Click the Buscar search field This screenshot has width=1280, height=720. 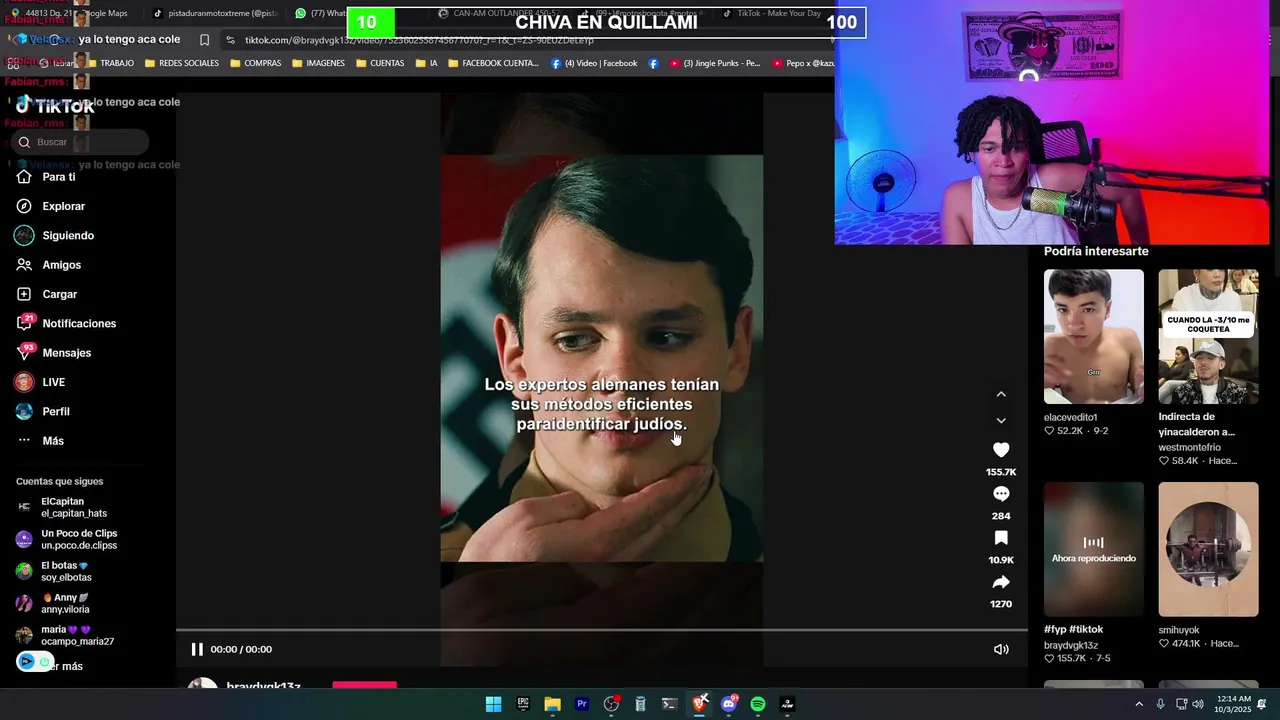pyautogui.click(x=82, y=142)
